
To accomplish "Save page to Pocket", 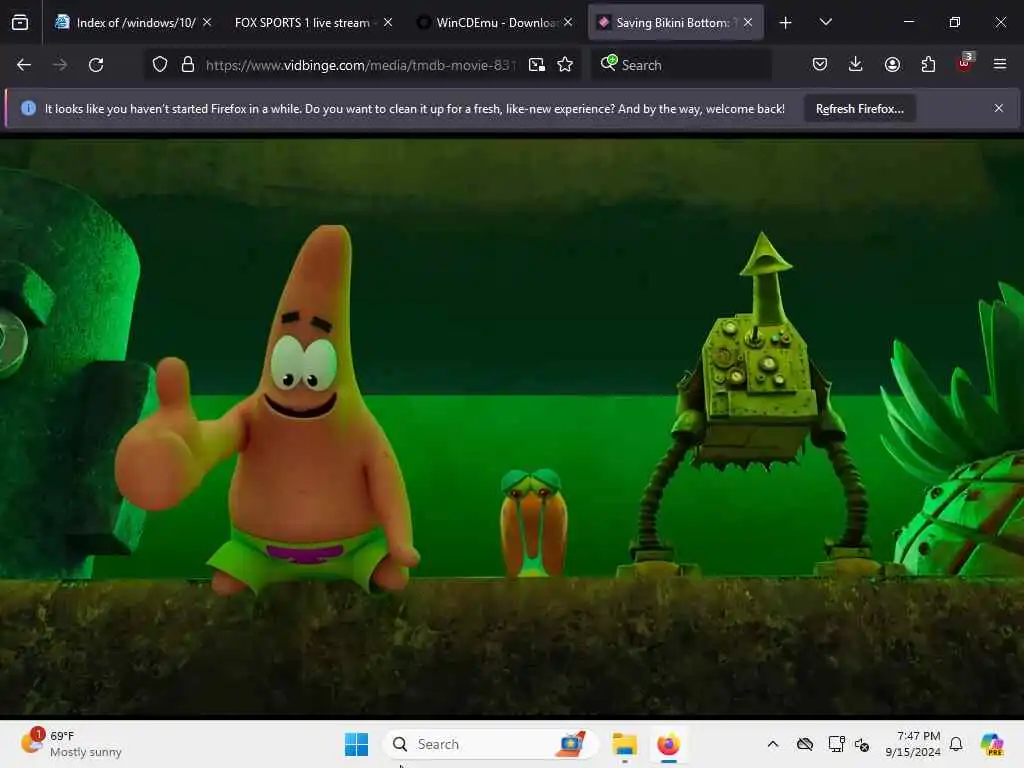I will coord(820,64).
